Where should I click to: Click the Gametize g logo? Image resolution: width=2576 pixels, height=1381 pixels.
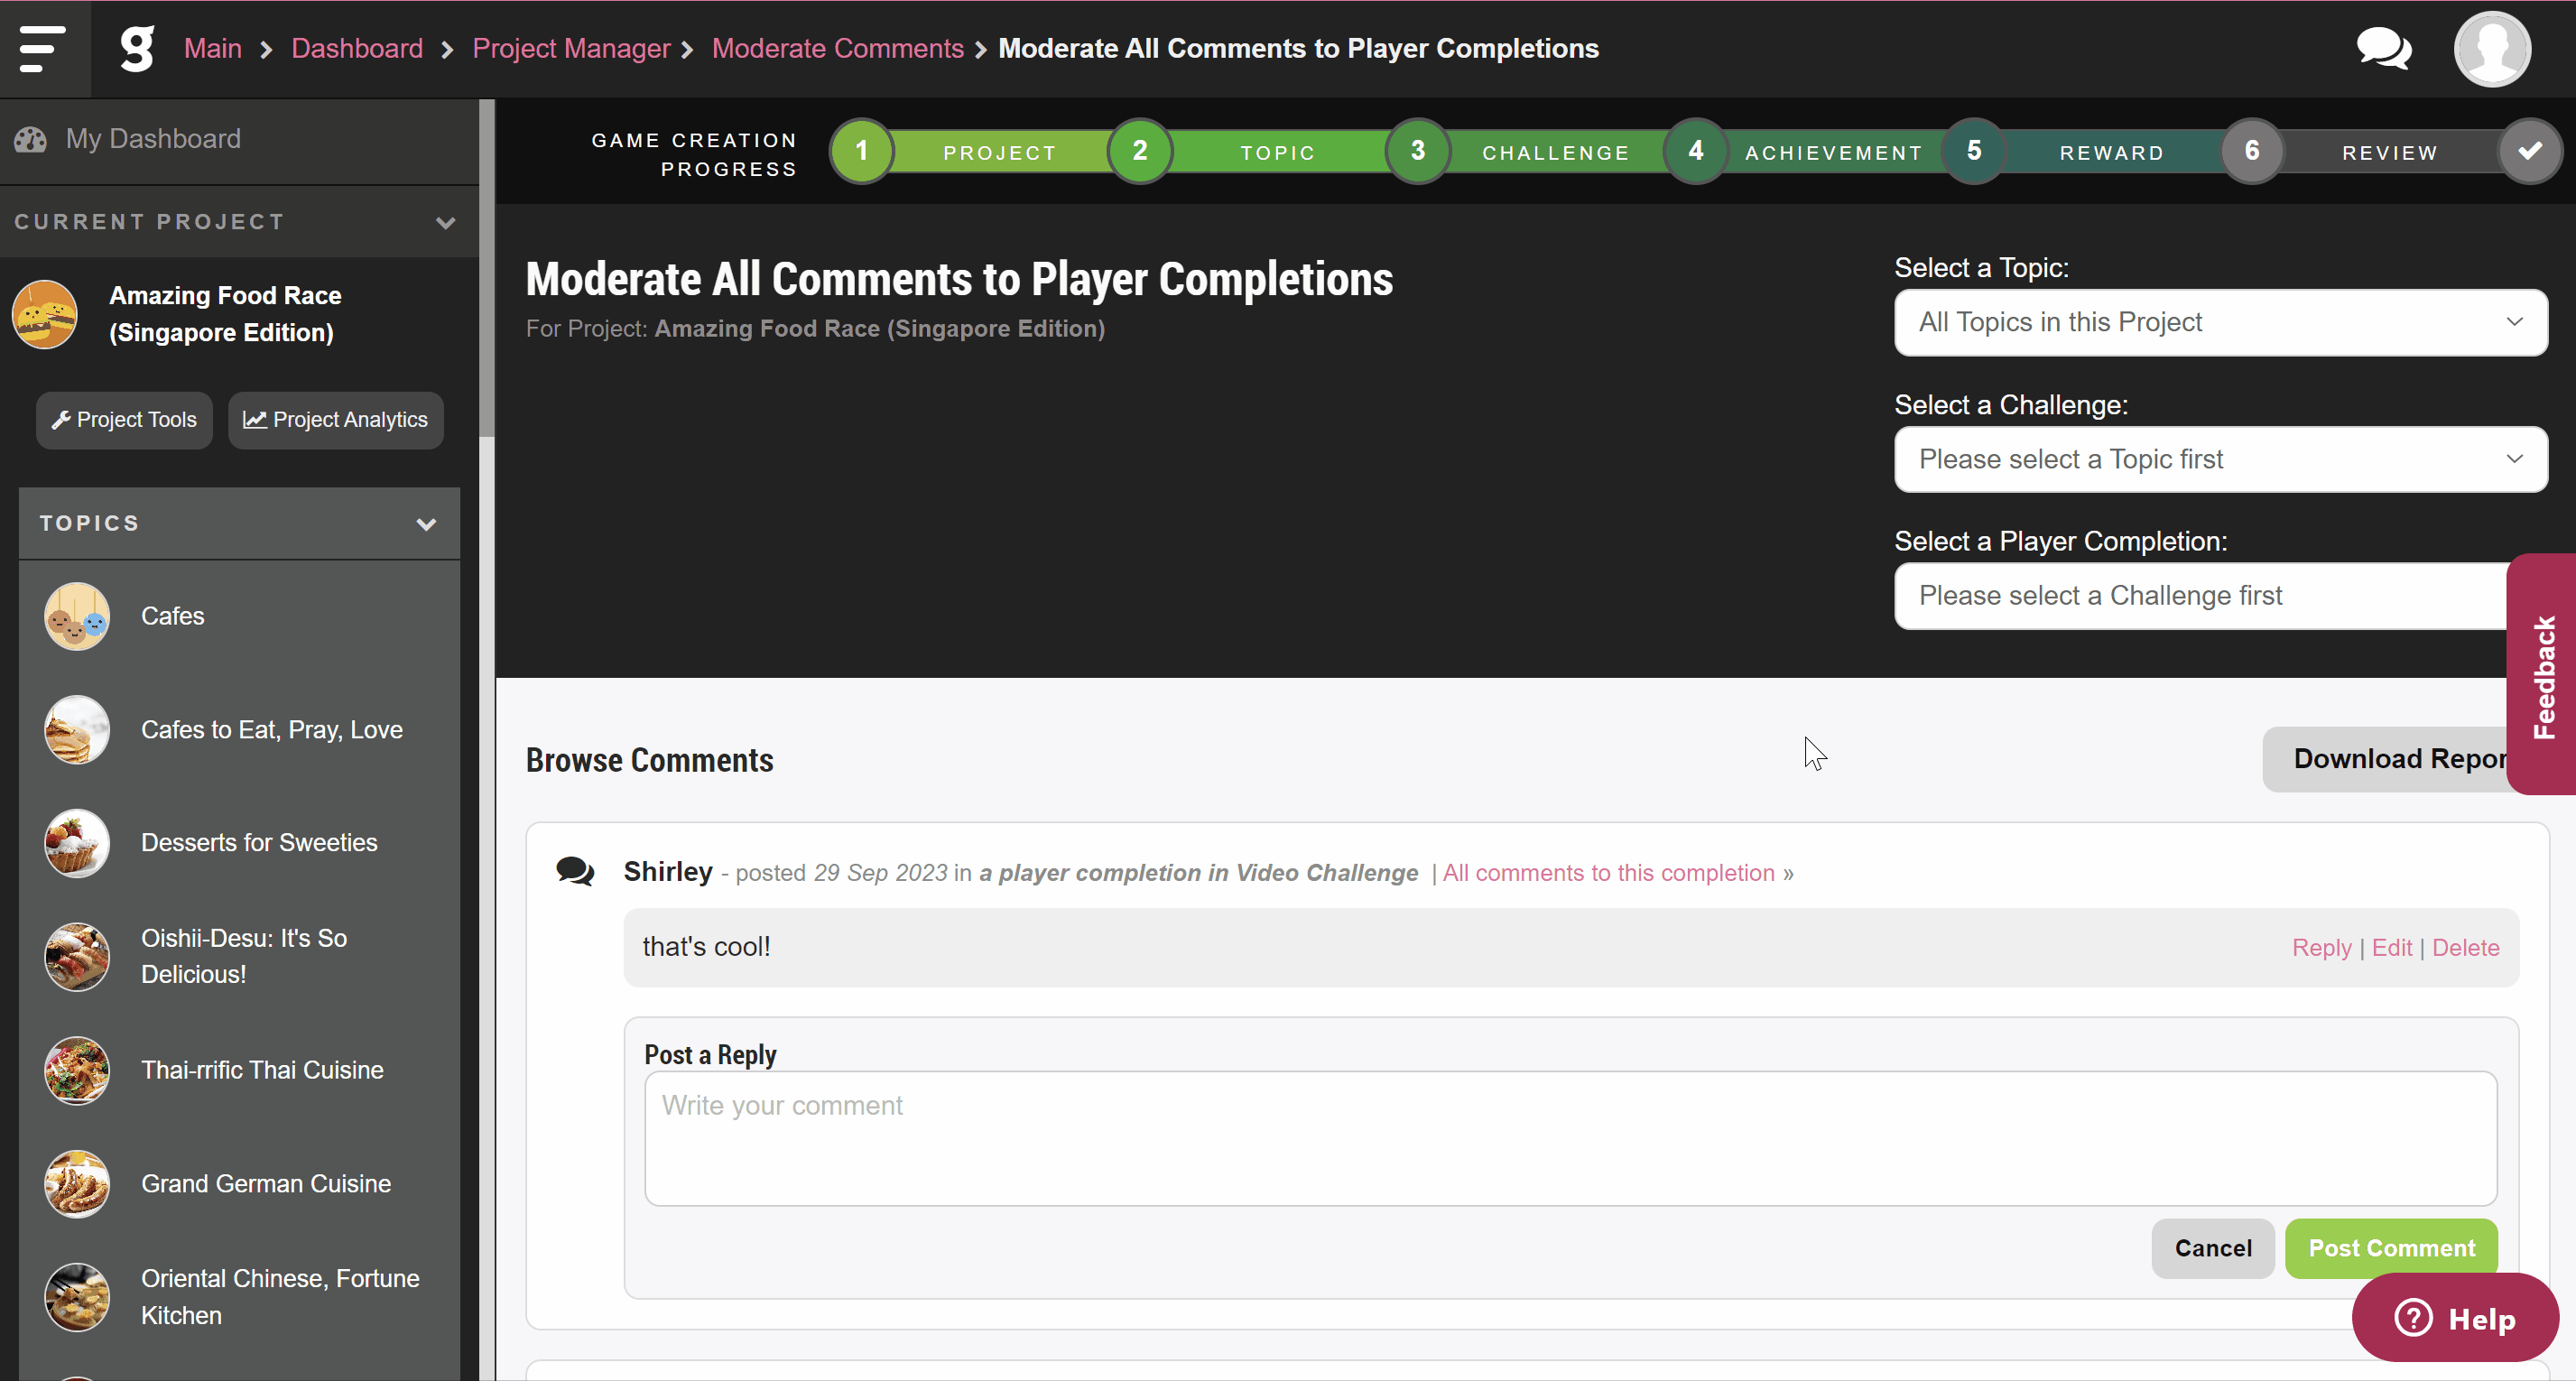pos(137,49)
